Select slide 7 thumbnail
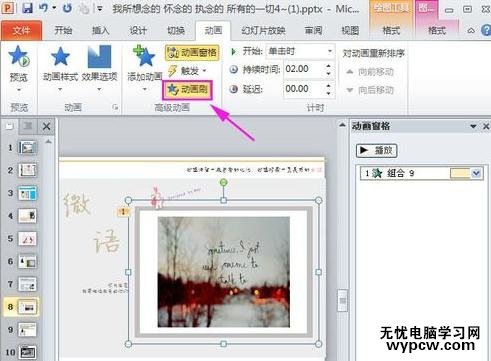Viewport: 491px width, 361px height. coord(28,284)
